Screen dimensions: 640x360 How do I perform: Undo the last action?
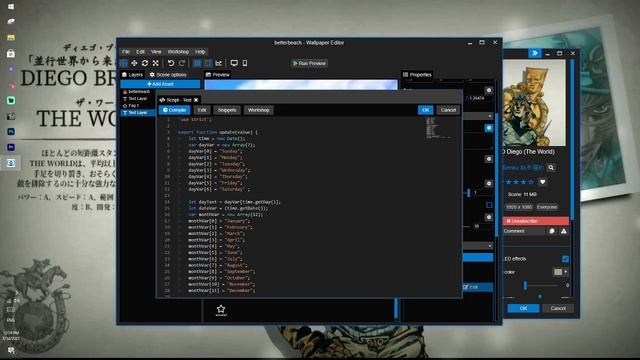click(171, 63)
